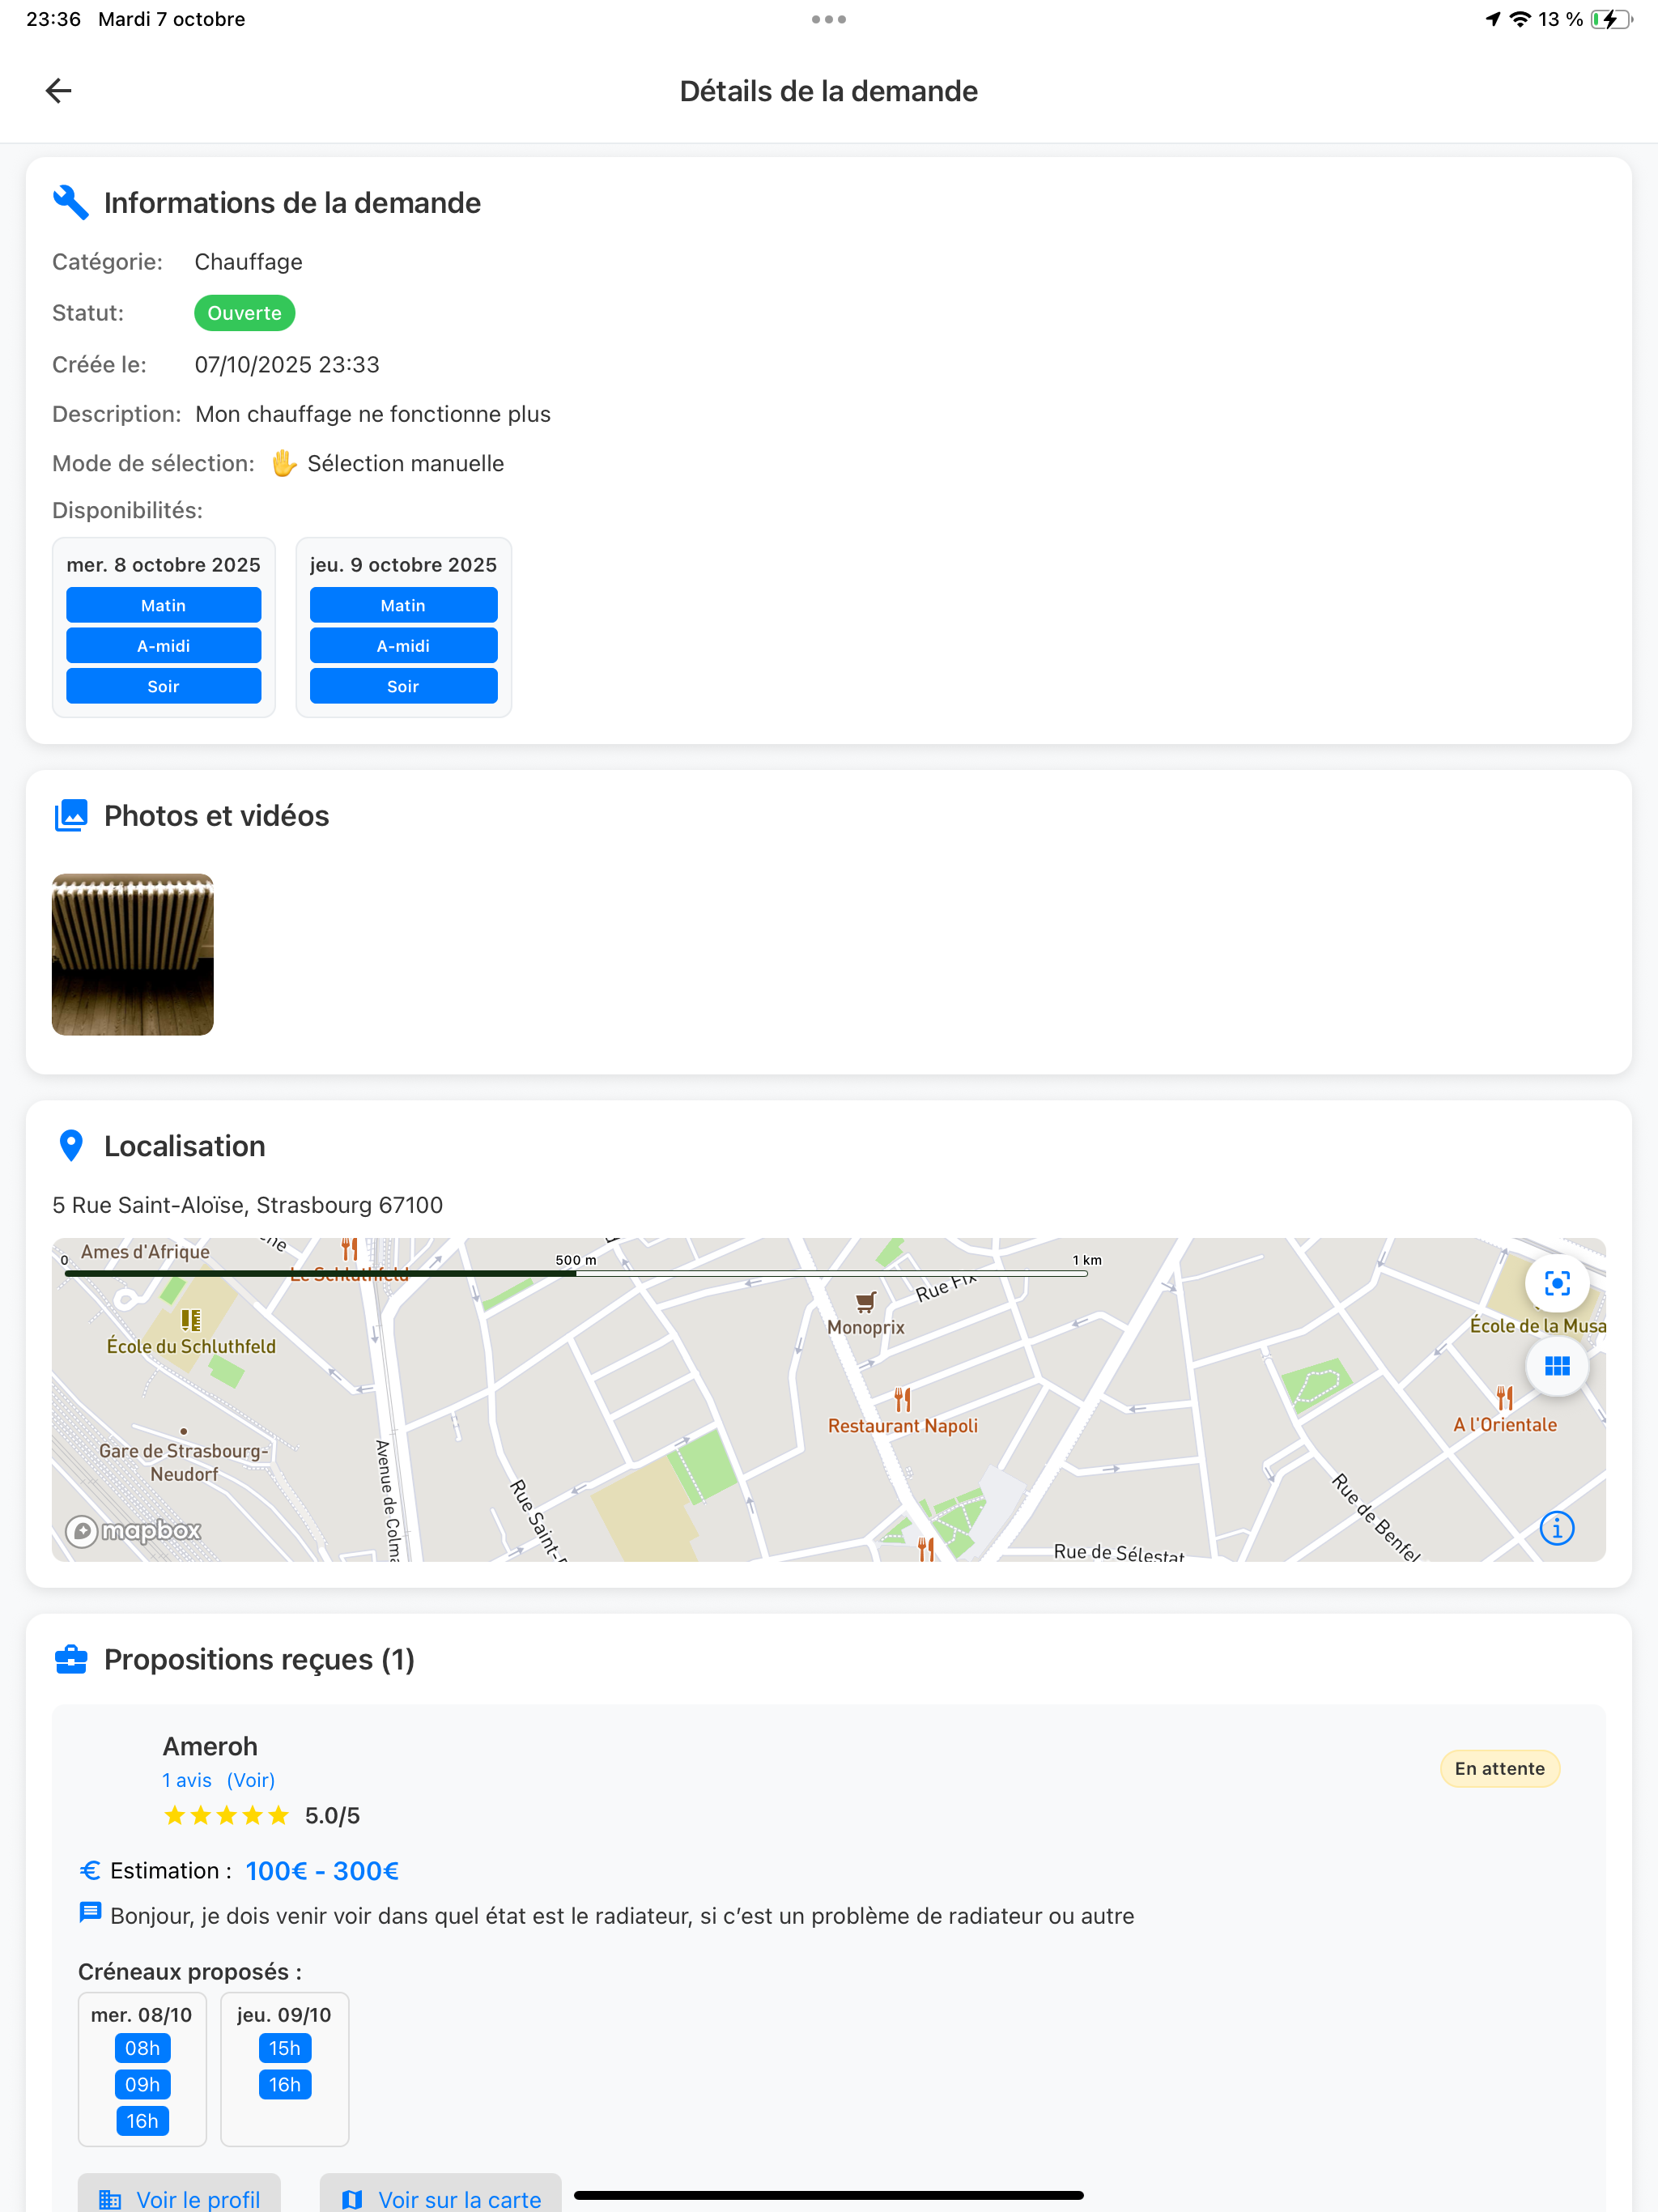1658x2212 pixels.
Task: Tap the address 5 Rue Saint-Aloïse
Action: click(248, 1205)
